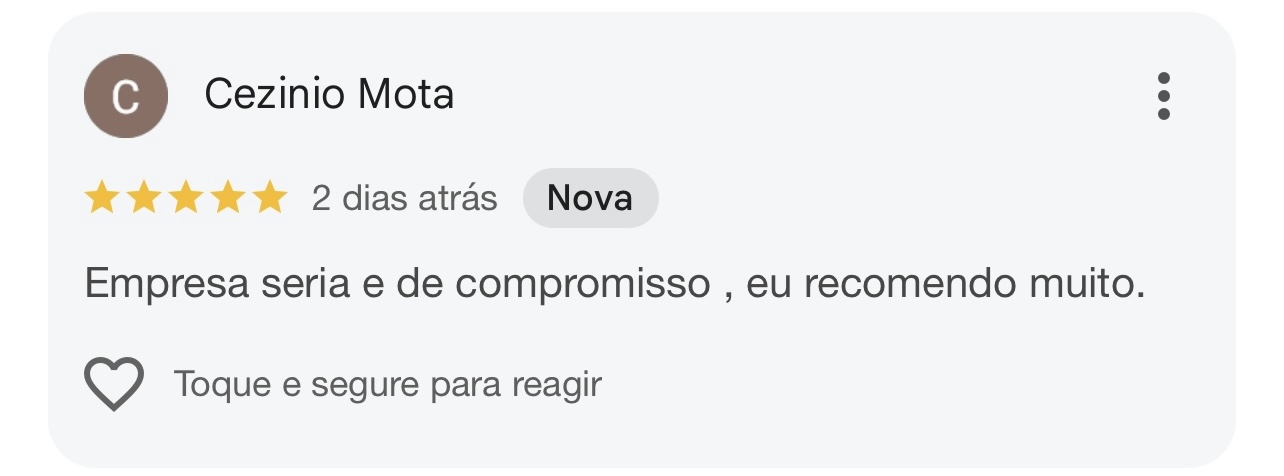Open the three-dot options menu
Viewport: 1284px width, 476px height.
pyautogui.click(x=1163, y=97)
